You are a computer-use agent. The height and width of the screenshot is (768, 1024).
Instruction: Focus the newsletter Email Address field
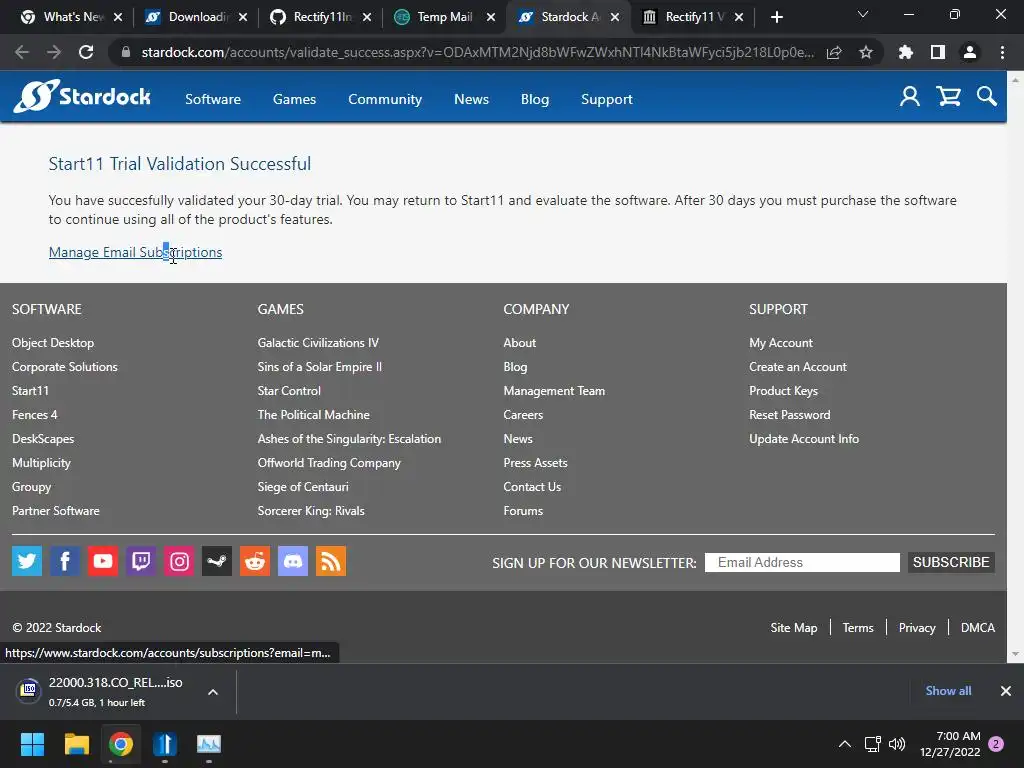click(x=802, y=562)
